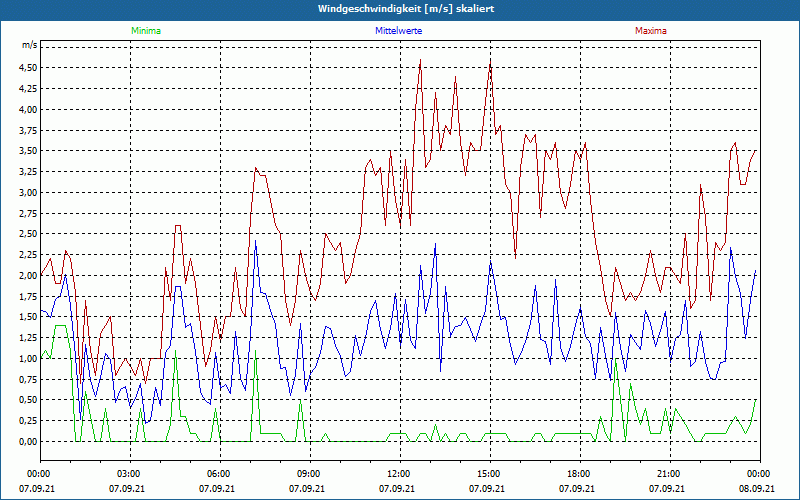Click the 1,75 y-axis value
The width and height of the screenshot is (800, 500).
coord(28,296)
